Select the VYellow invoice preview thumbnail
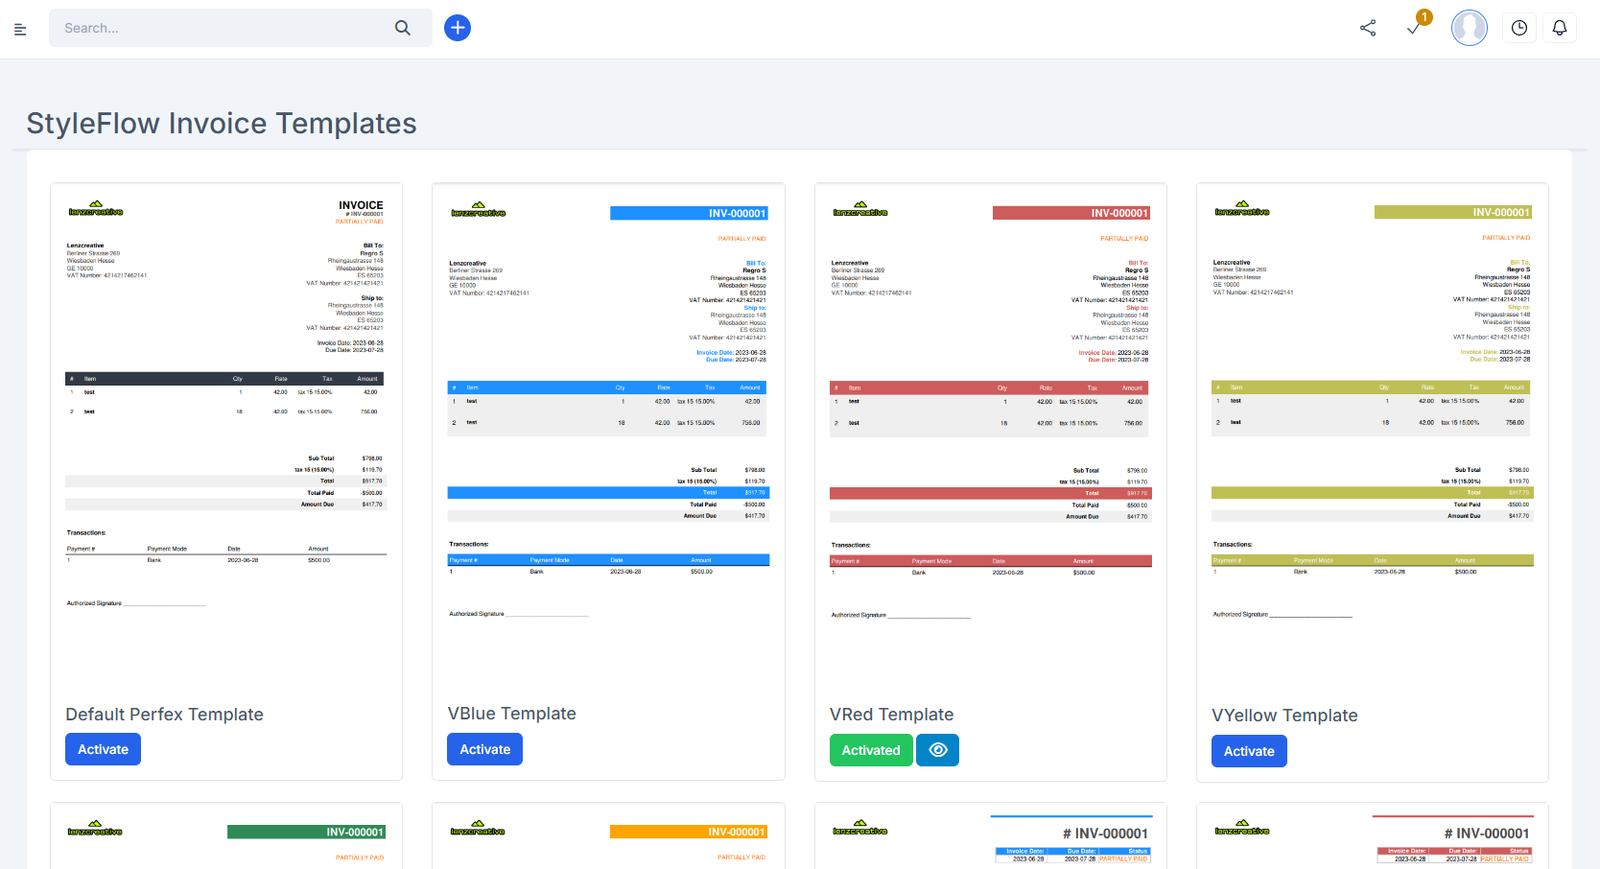This screenshot has height=869, width=1600. pyautogui.click(x=1372, y=420)
